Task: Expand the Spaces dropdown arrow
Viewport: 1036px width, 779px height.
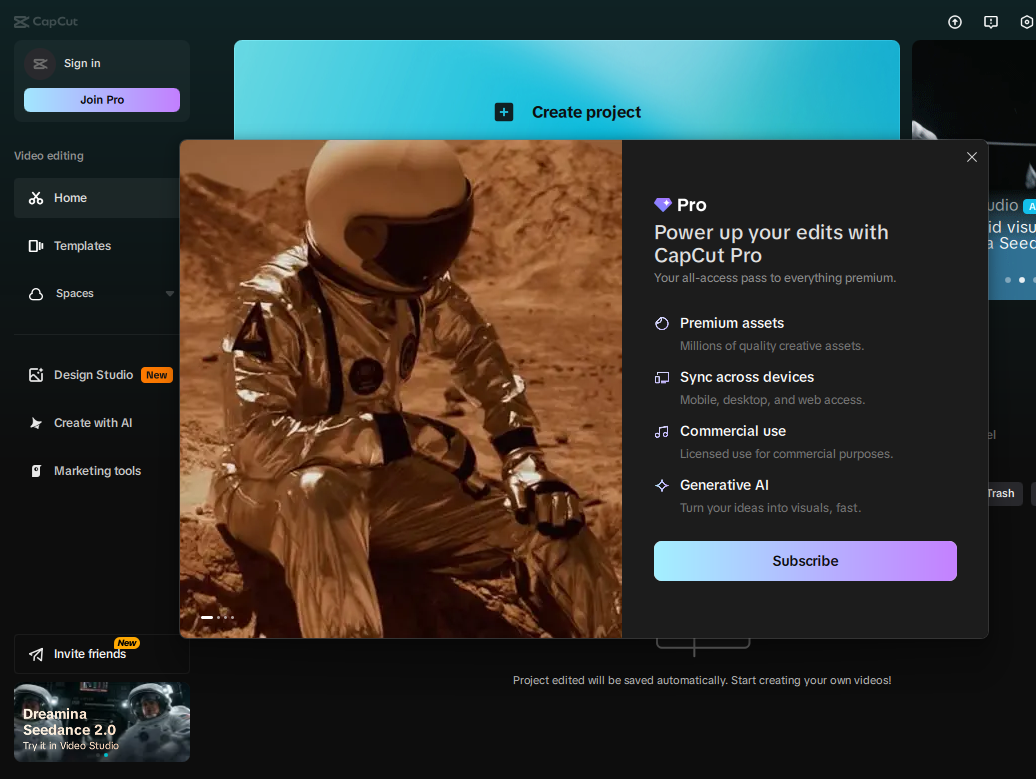Action: 170,294
